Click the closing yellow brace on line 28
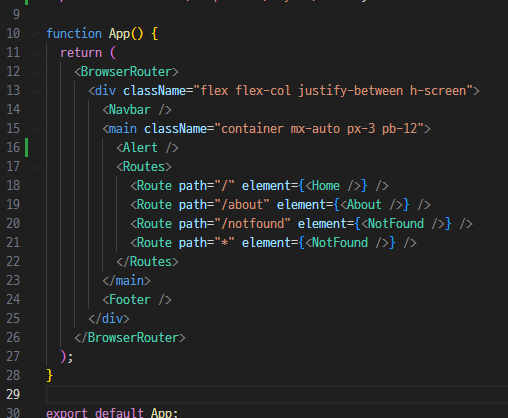The height and width of the screenshot is (418, 508). click(x=50, y=376)
